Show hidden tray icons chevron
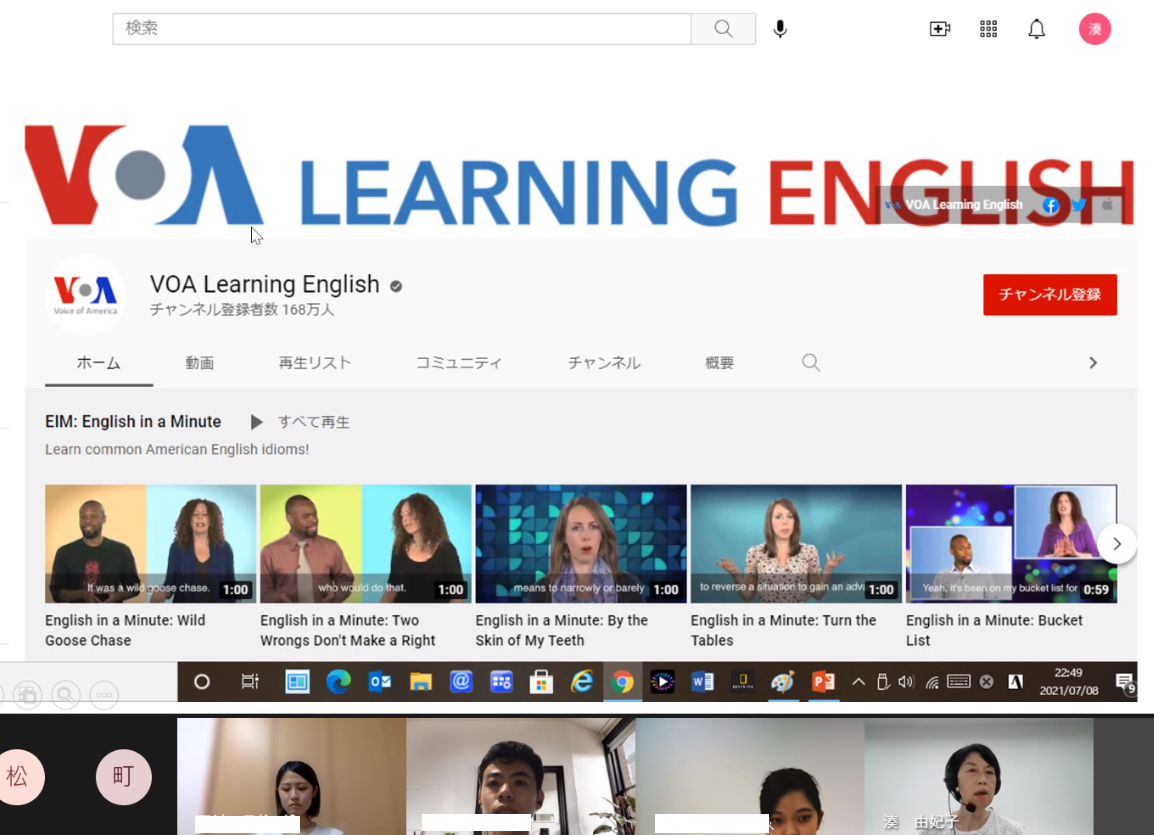This screenshot has width=1154, height=835. coord(858,682)
